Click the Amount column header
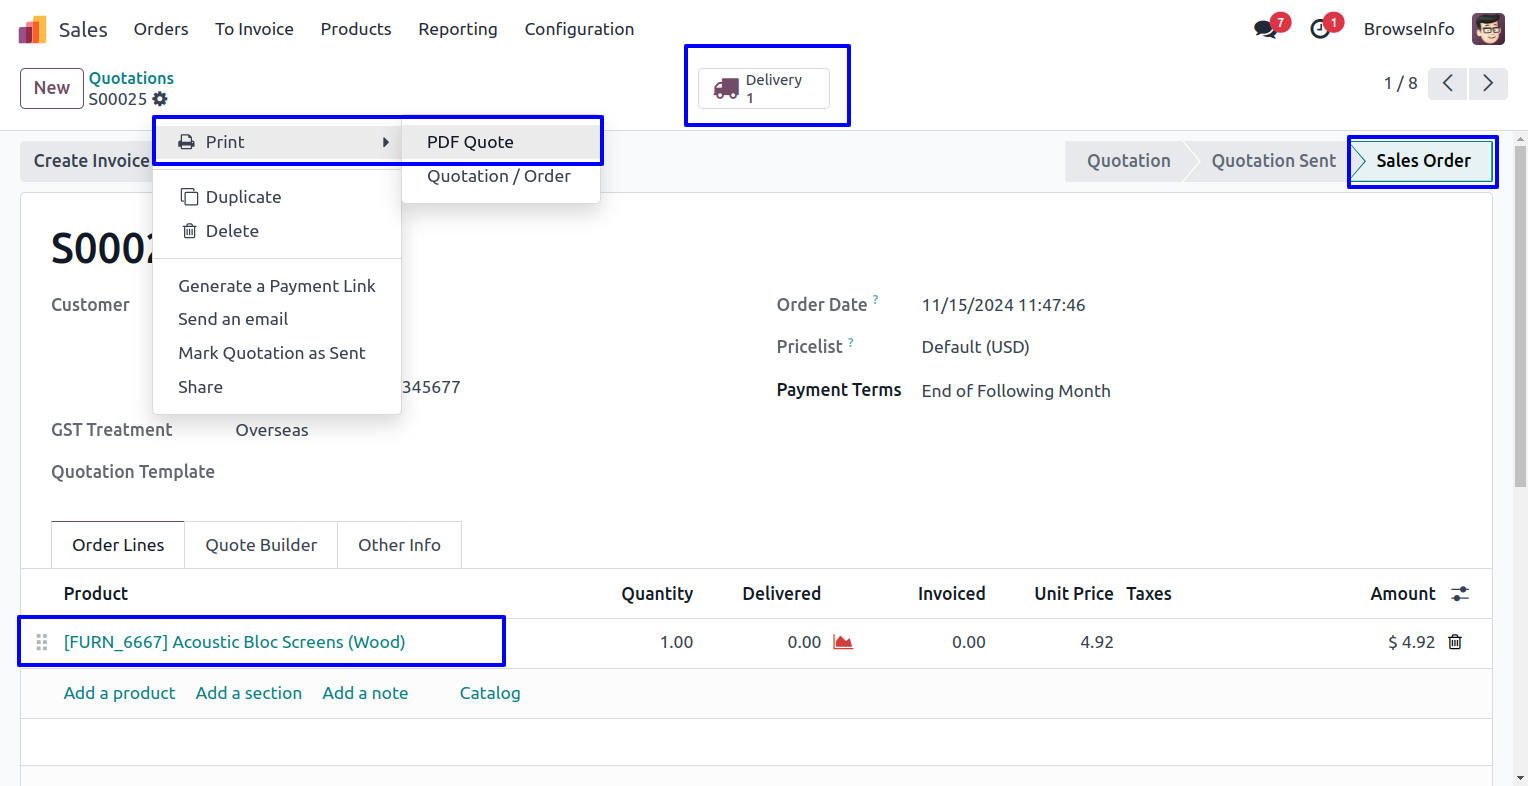Viewport: 1528px width, 786px height. [1403, 594]
